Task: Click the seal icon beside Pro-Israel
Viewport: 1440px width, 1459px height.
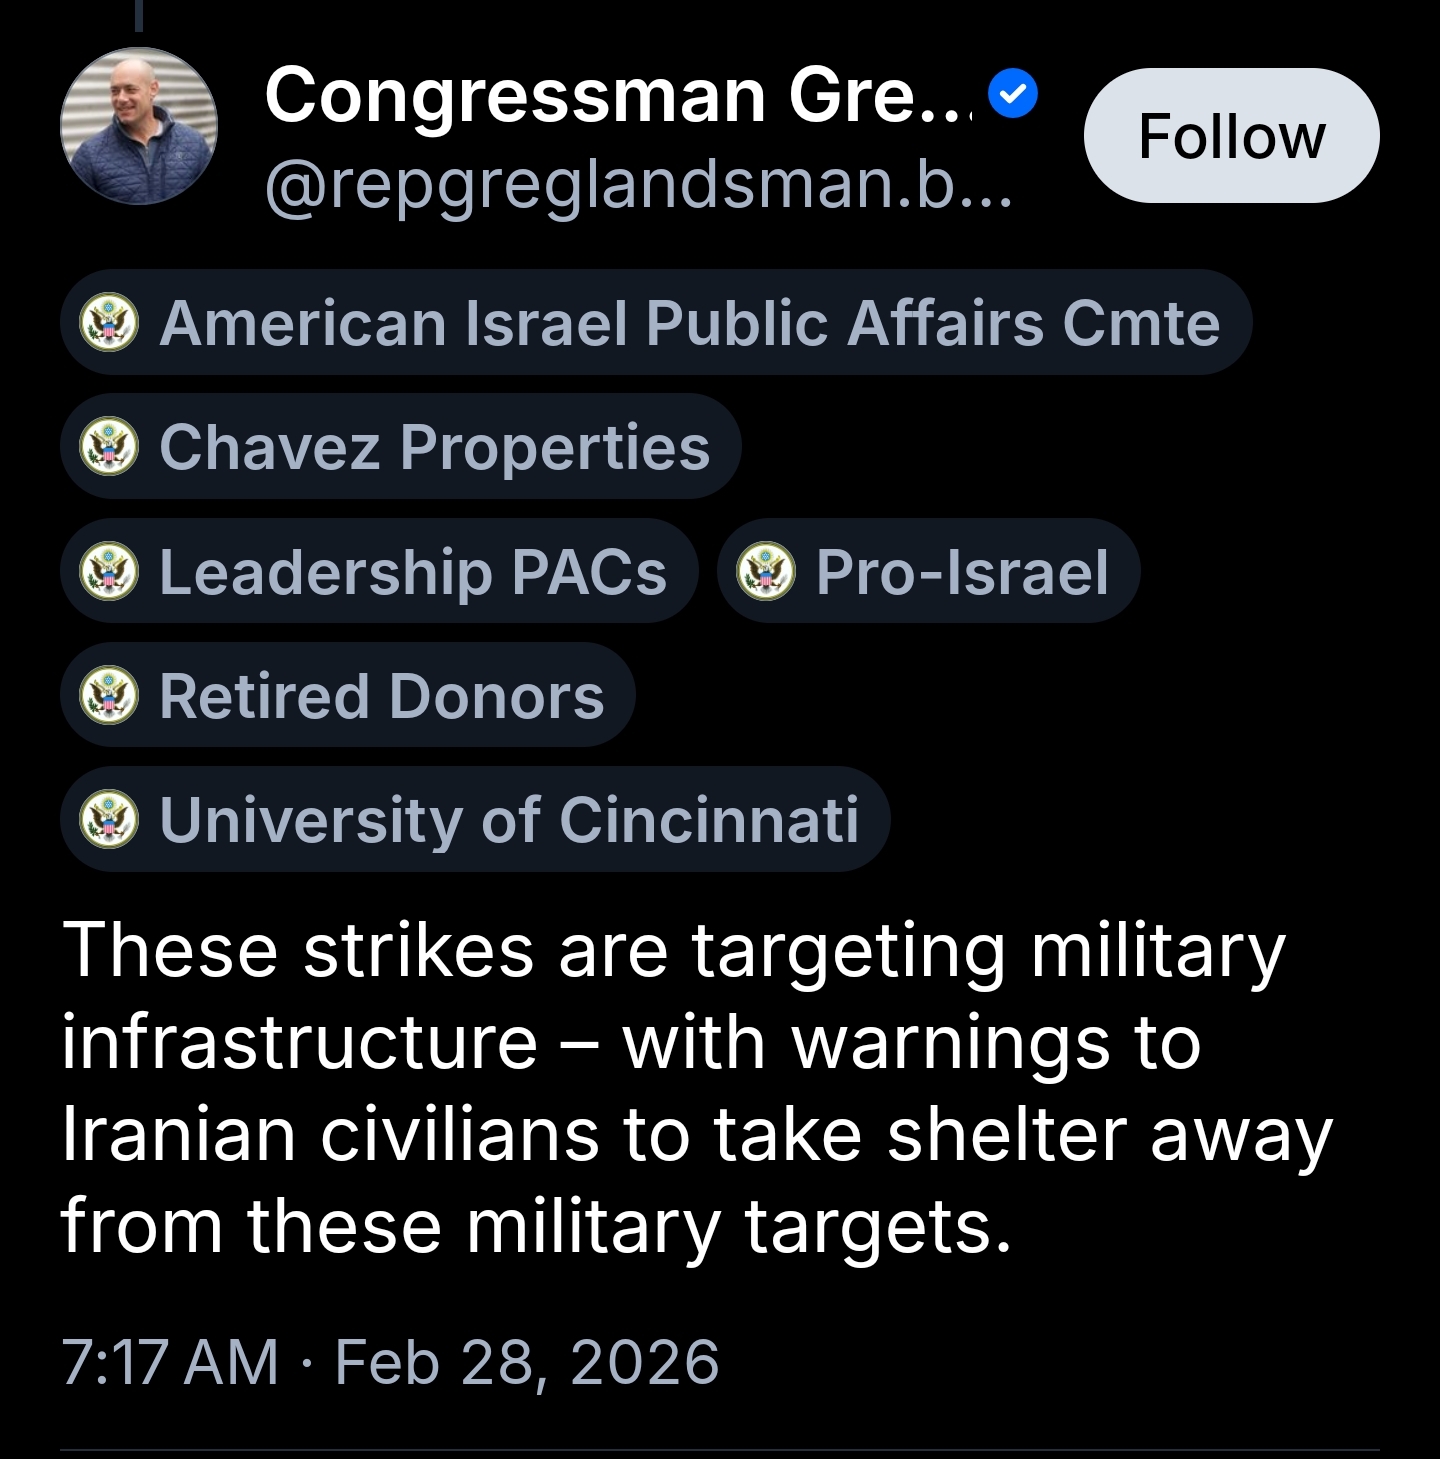Action: point(766,572)
